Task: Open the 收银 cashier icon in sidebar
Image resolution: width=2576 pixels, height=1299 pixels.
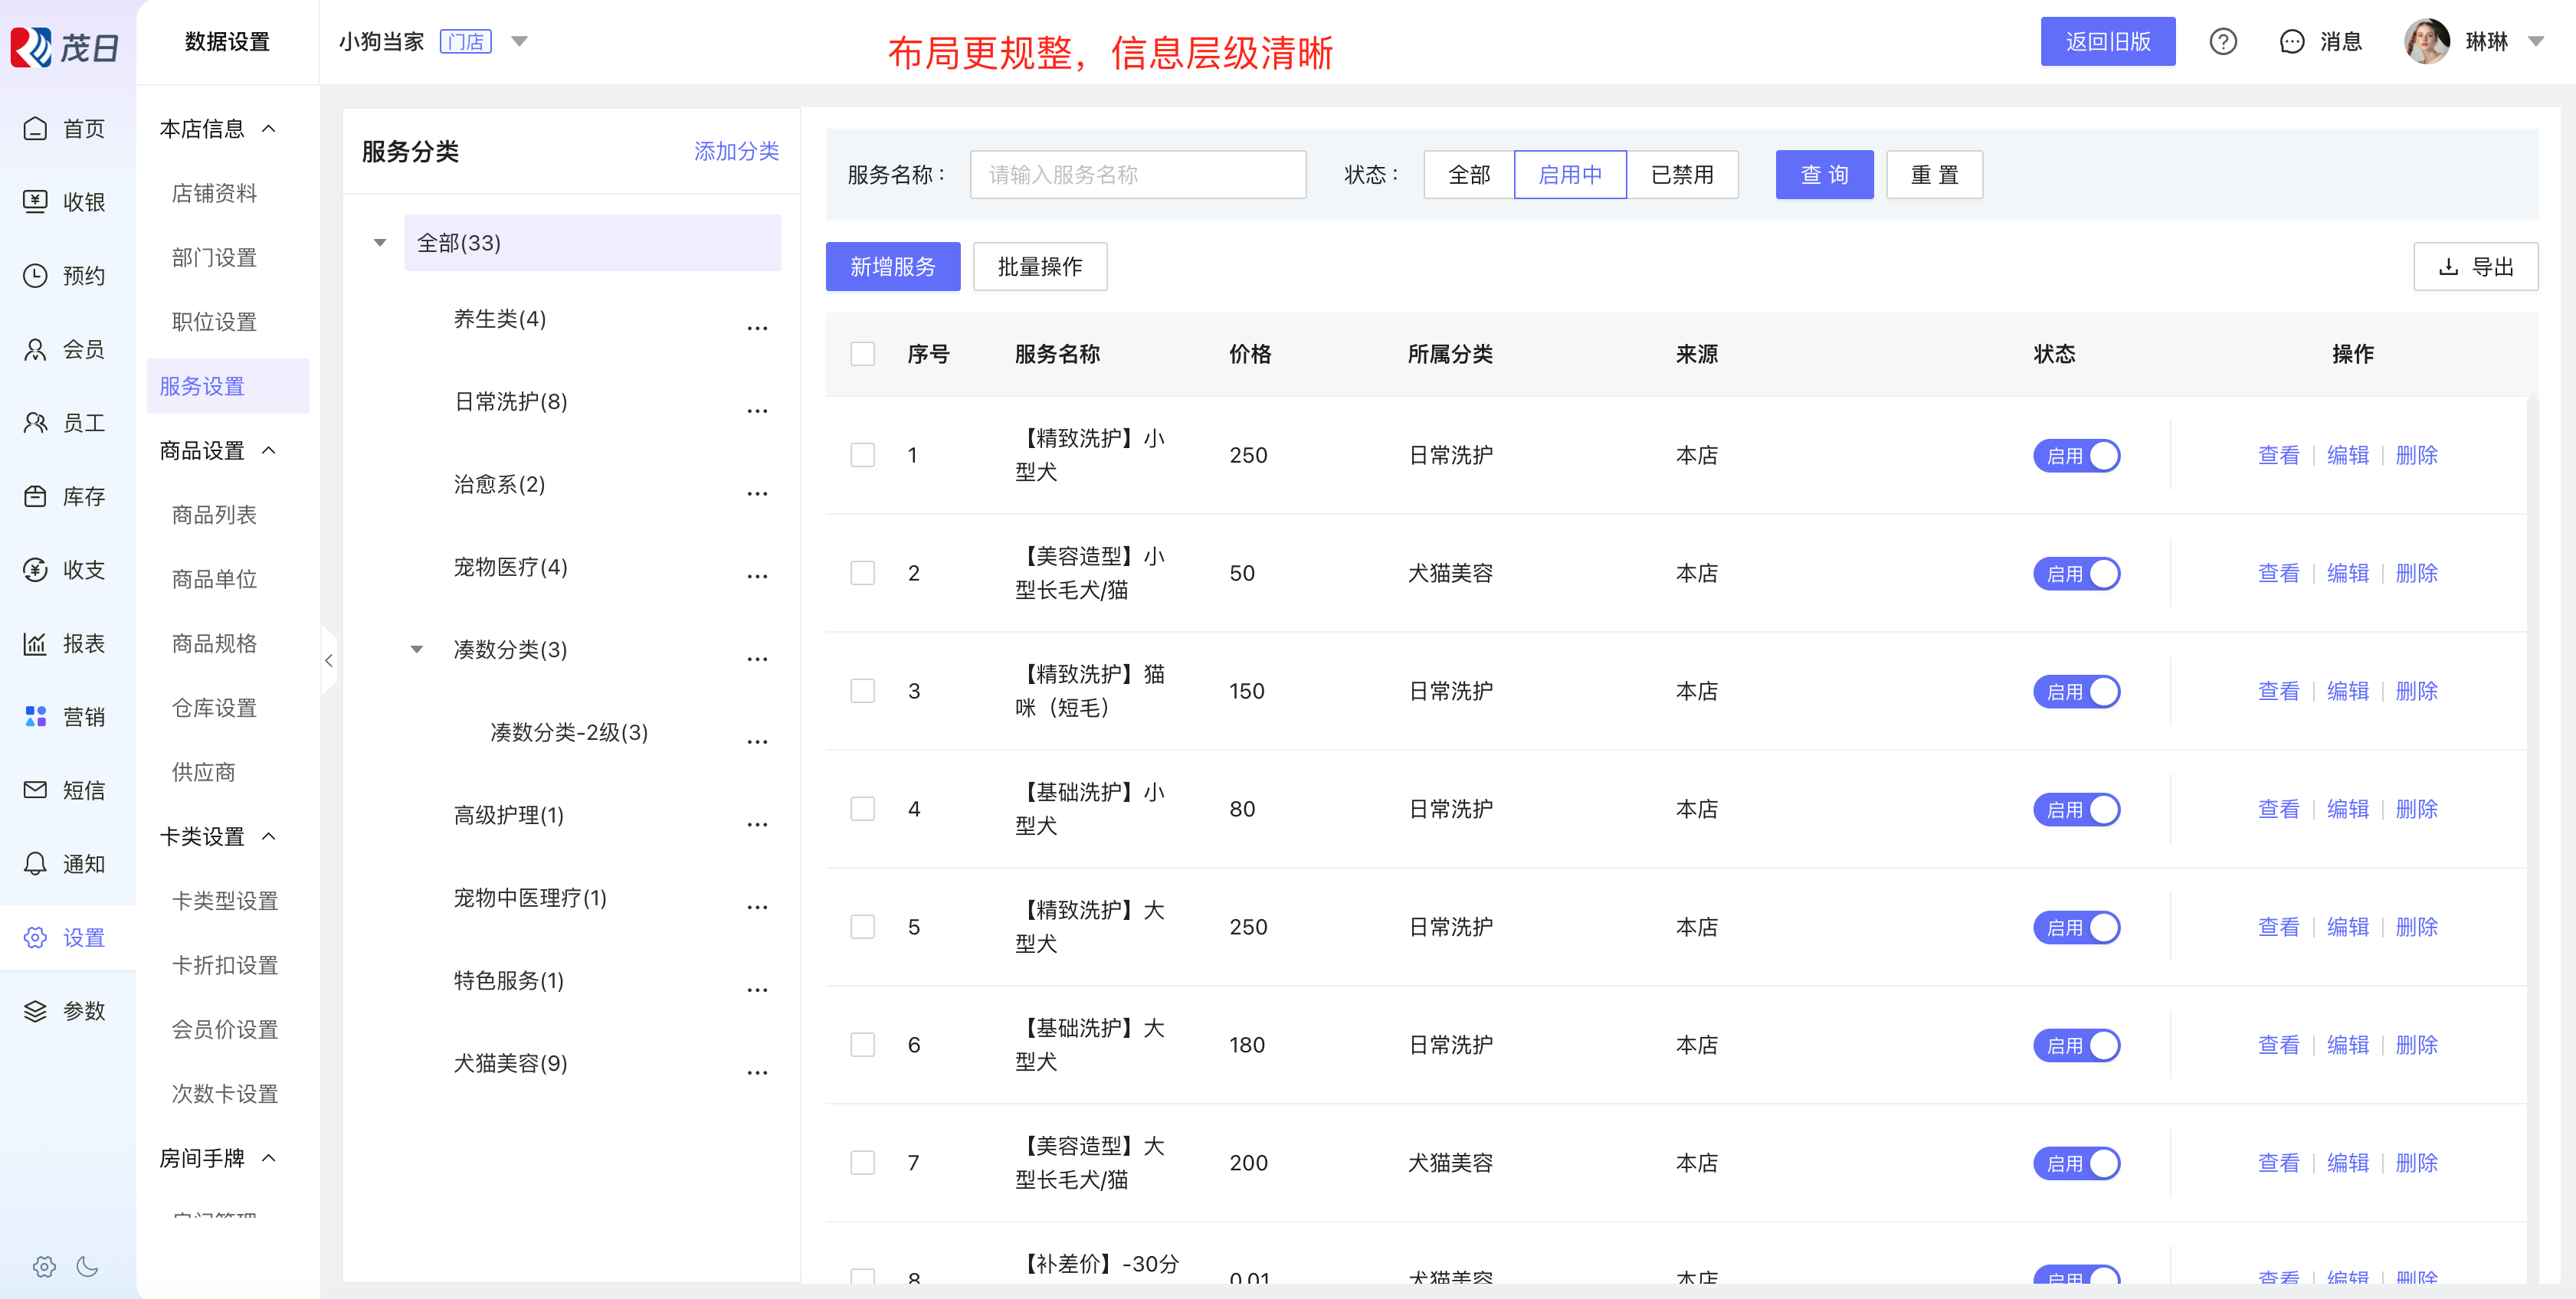Action: coord(35,202)
